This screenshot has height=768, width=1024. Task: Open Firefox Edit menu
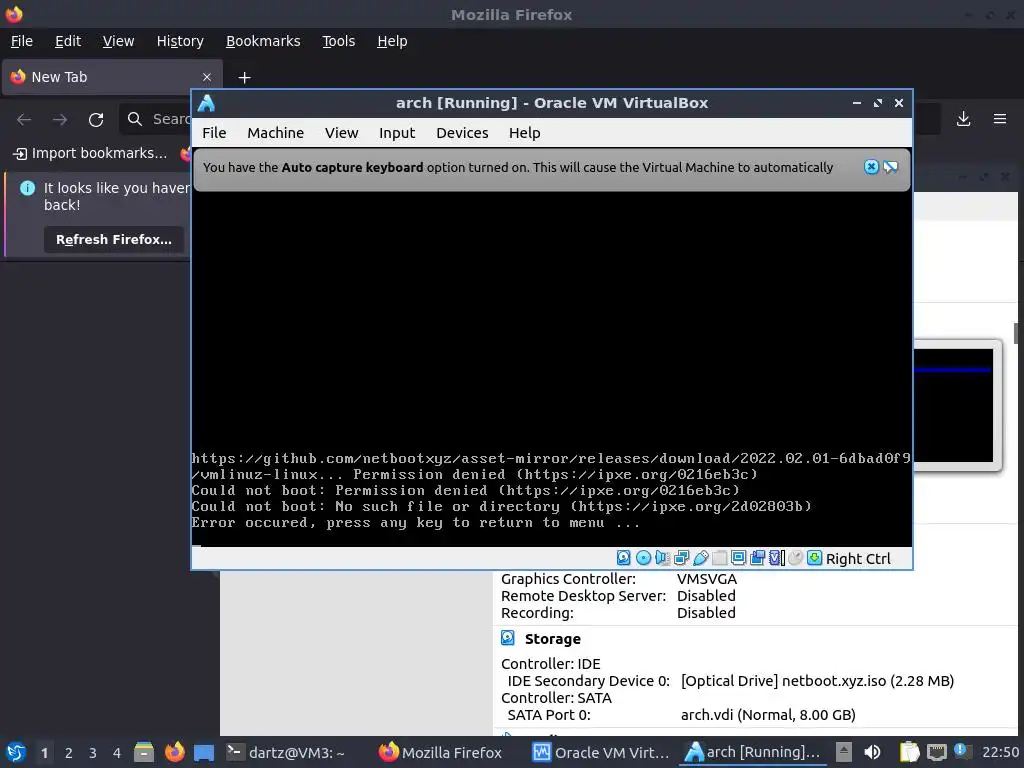(68, 41)
